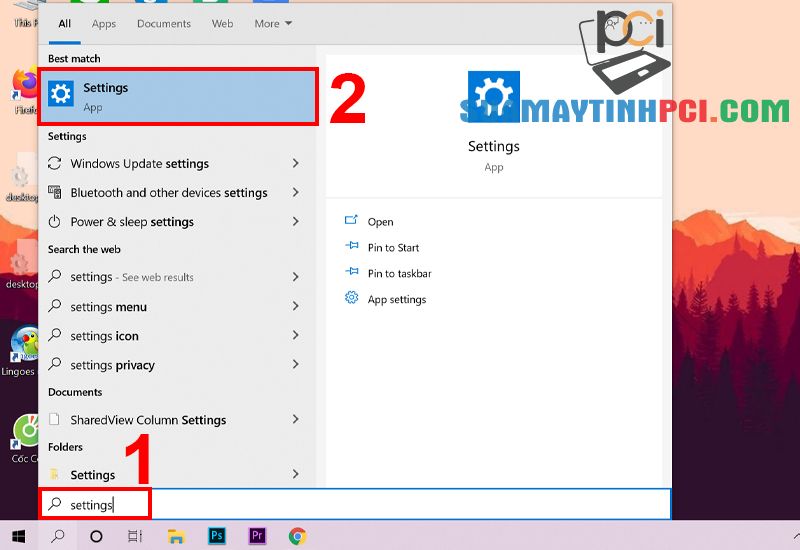Switch to the Documents tab

pos(164,23)
